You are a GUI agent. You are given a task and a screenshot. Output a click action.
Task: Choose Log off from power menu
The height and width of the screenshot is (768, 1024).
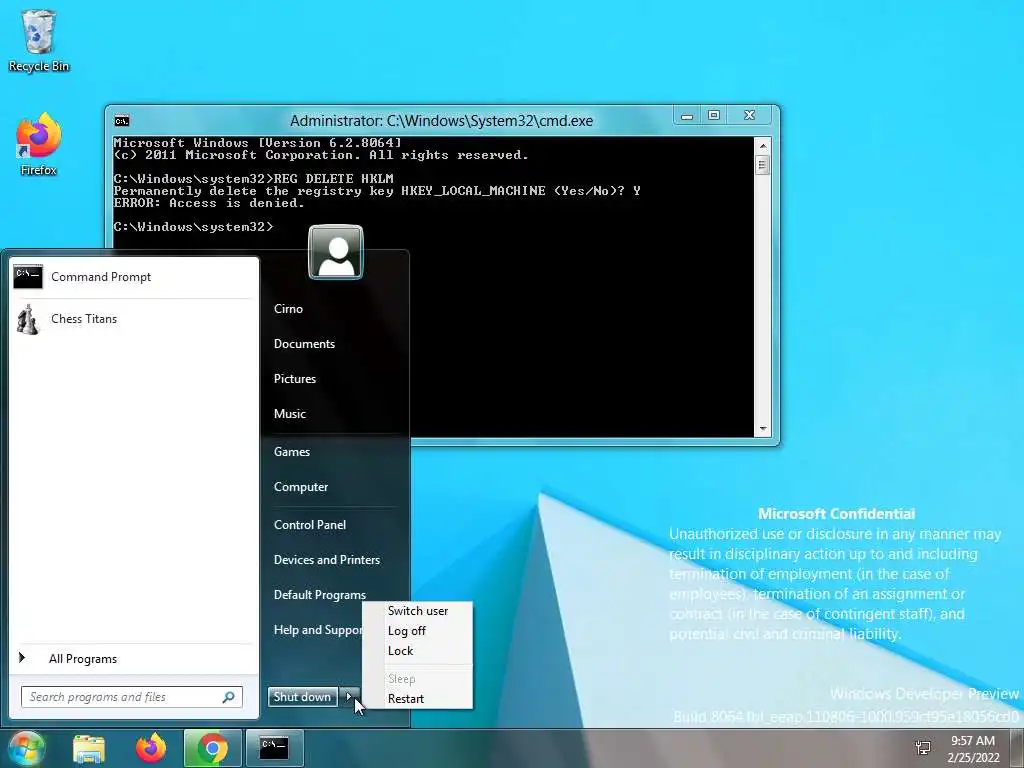coord(417,631)
